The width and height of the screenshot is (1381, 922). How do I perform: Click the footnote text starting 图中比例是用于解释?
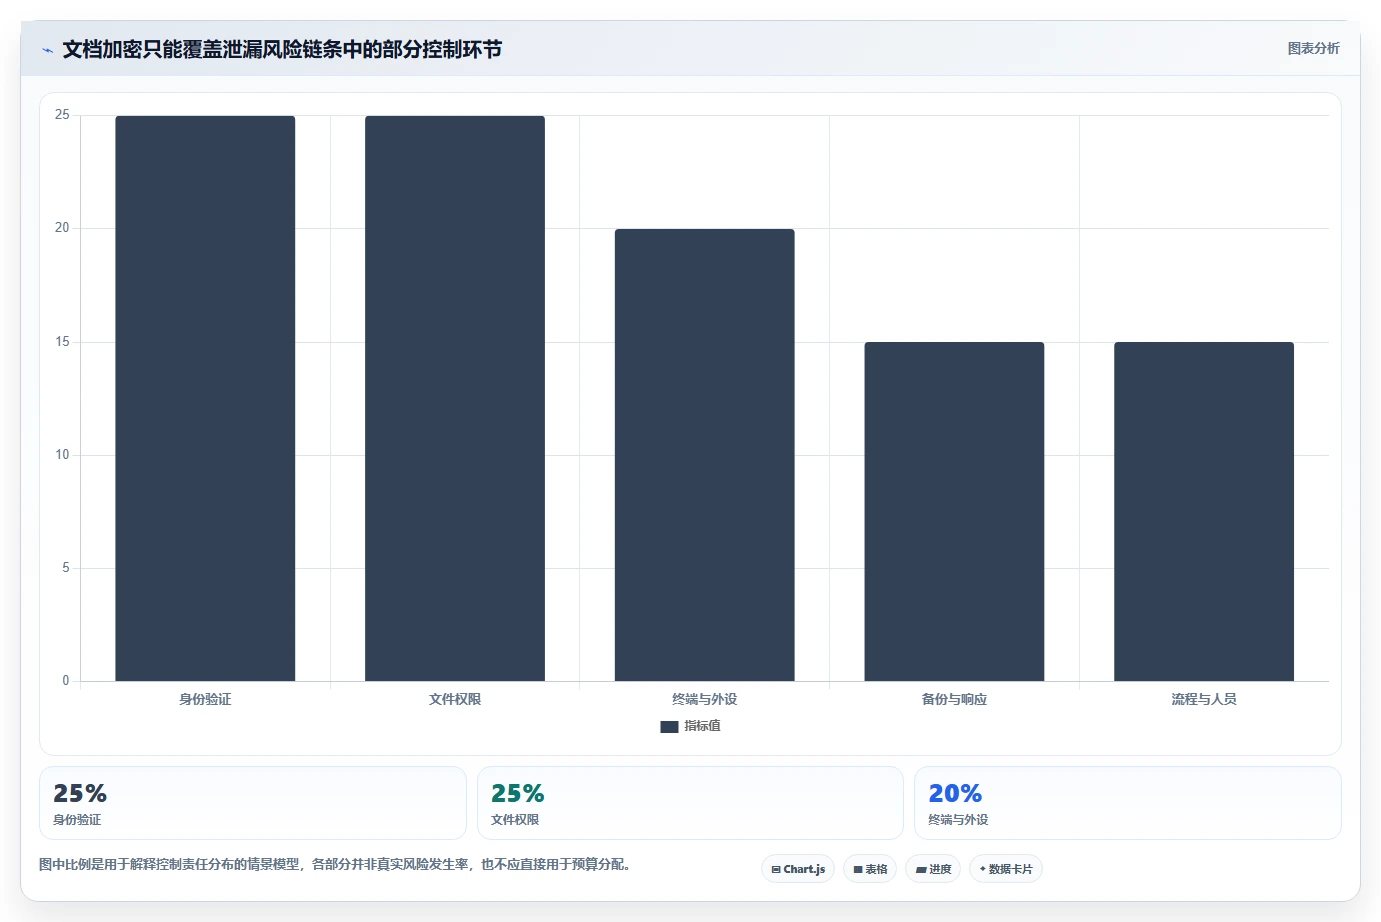click(338, 864)
